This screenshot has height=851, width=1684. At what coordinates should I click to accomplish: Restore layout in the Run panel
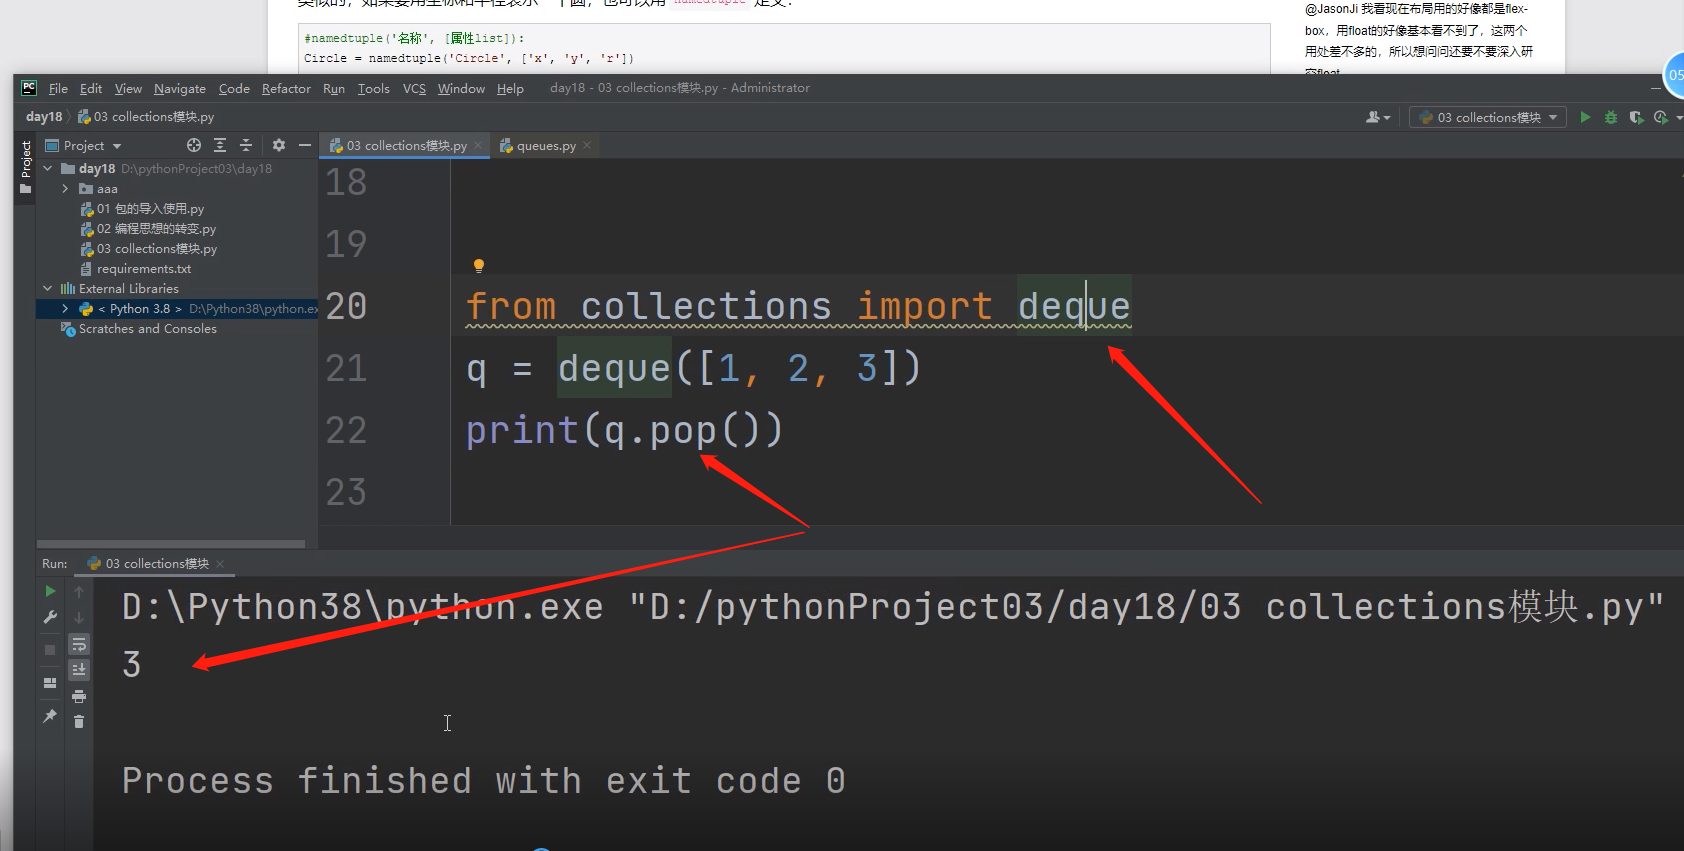[x=50, y=683]
